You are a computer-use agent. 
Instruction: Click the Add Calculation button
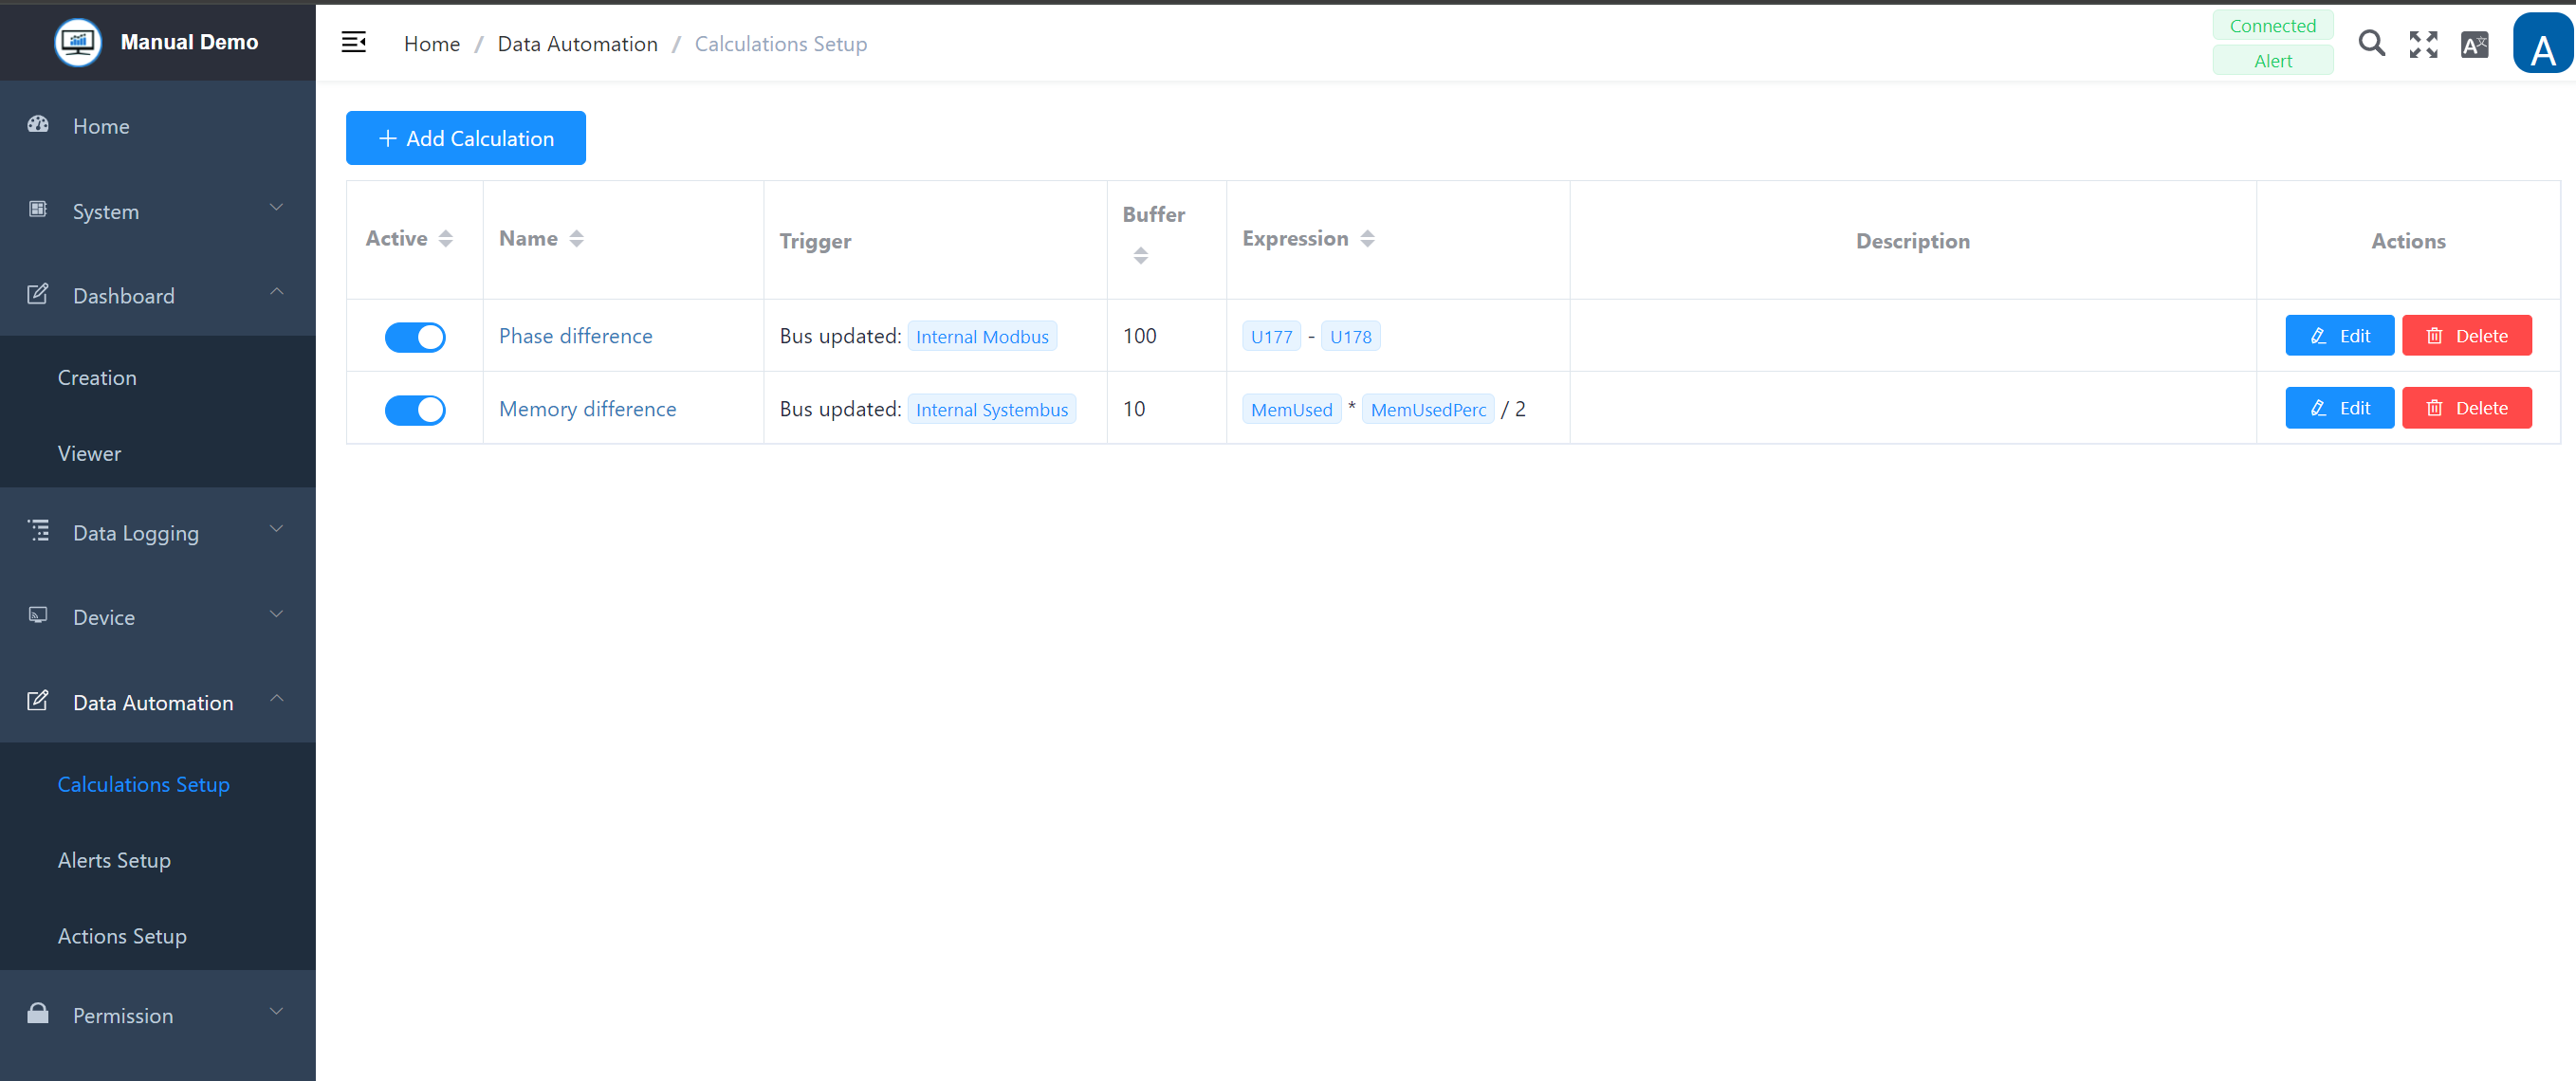[x=465, y=138]
